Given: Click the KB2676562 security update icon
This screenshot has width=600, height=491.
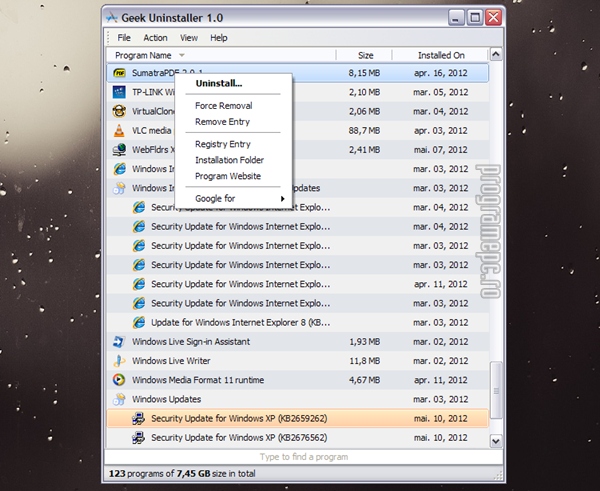Looking at the screenshot, I should (x=139, y=437).
